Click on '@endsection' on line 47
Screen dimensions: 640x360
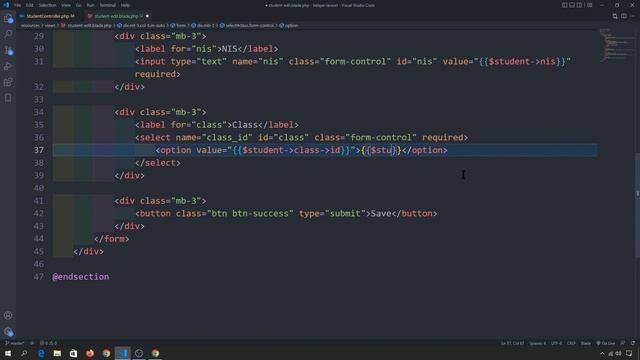[80, 277]
